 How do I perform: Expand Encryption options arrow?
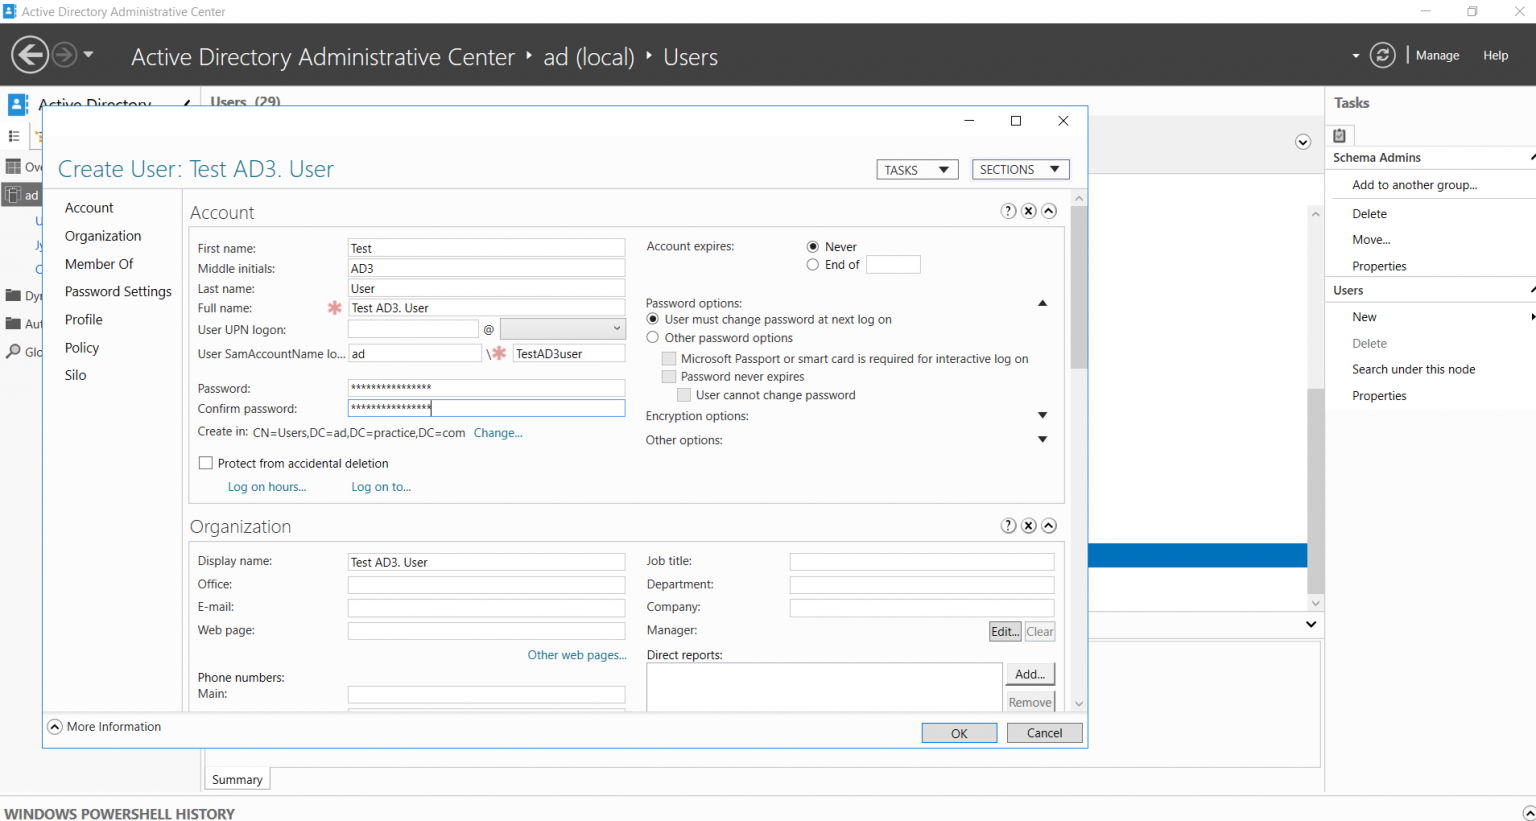(x=1042, y=415)
